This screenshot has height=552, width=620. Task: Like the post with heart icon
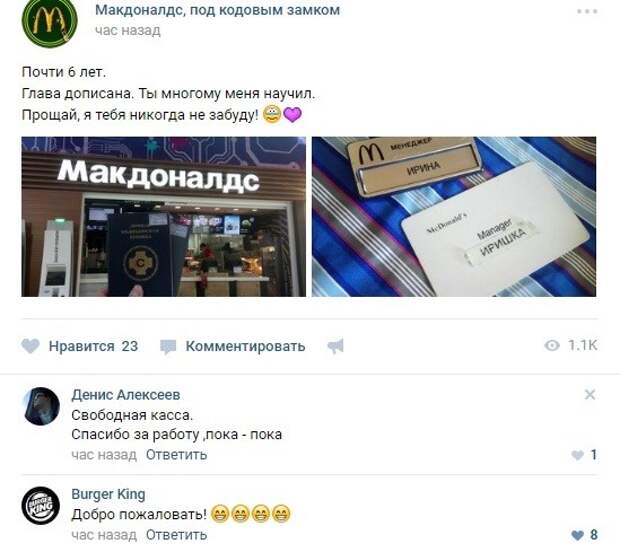(x=30, y=346)
